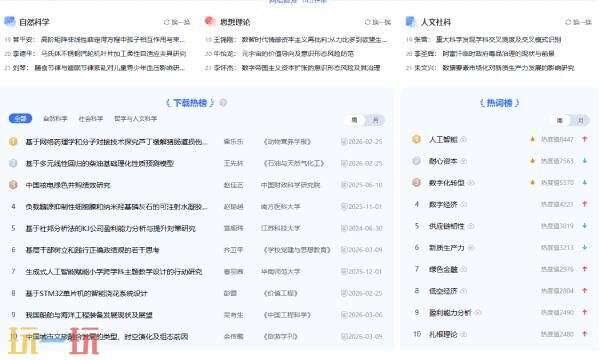Open 牛怡龙 article in 思想理论 list
Viewport: 600px width, 360px height.
pos(284,54)
